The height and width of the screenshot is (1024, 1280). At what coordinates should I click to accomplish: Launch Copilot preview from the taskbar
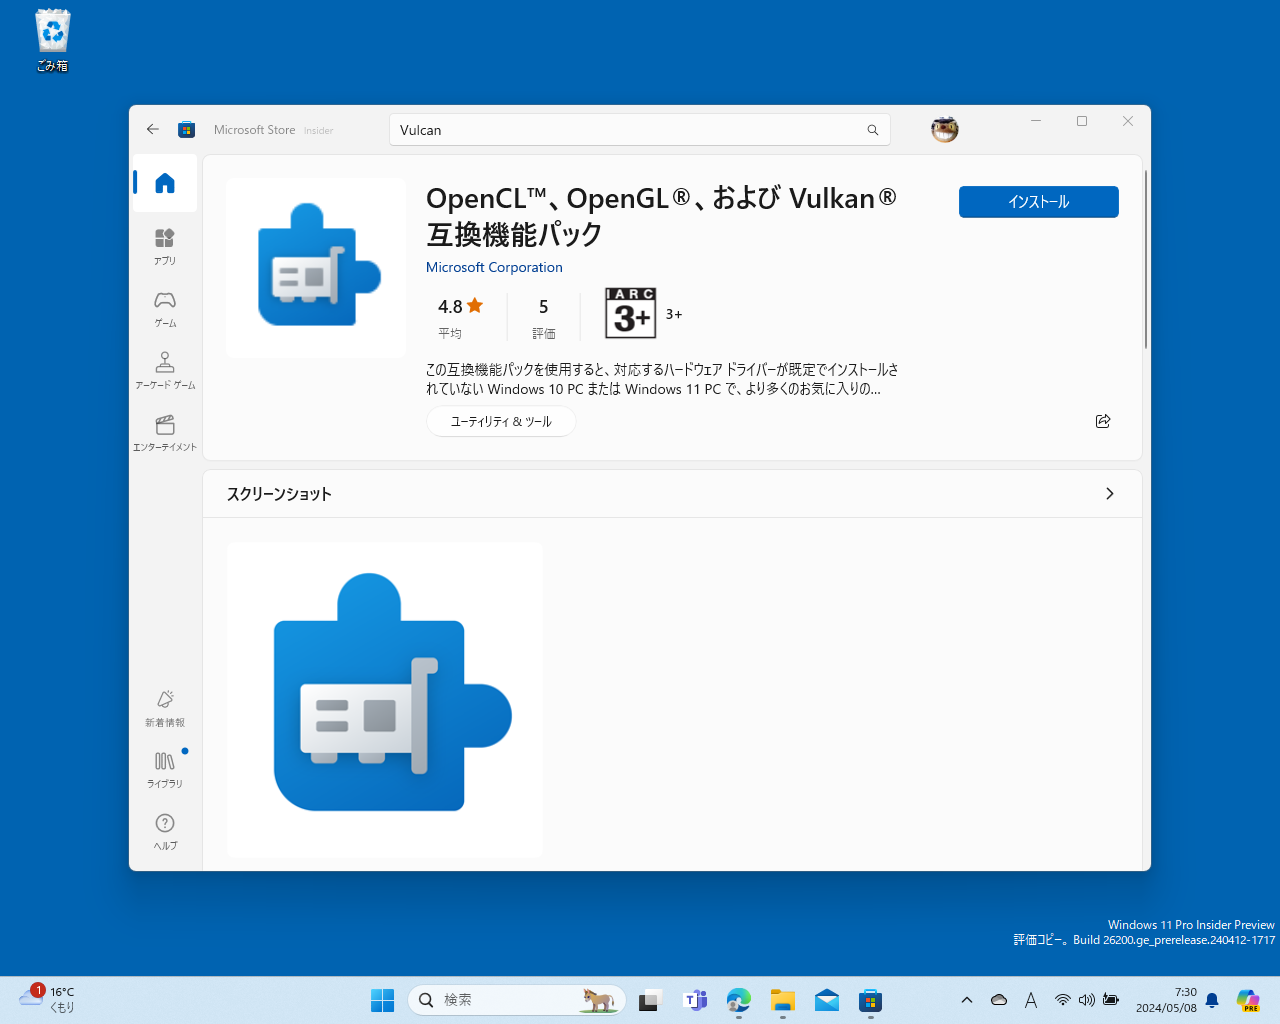click(1248, 1000)
